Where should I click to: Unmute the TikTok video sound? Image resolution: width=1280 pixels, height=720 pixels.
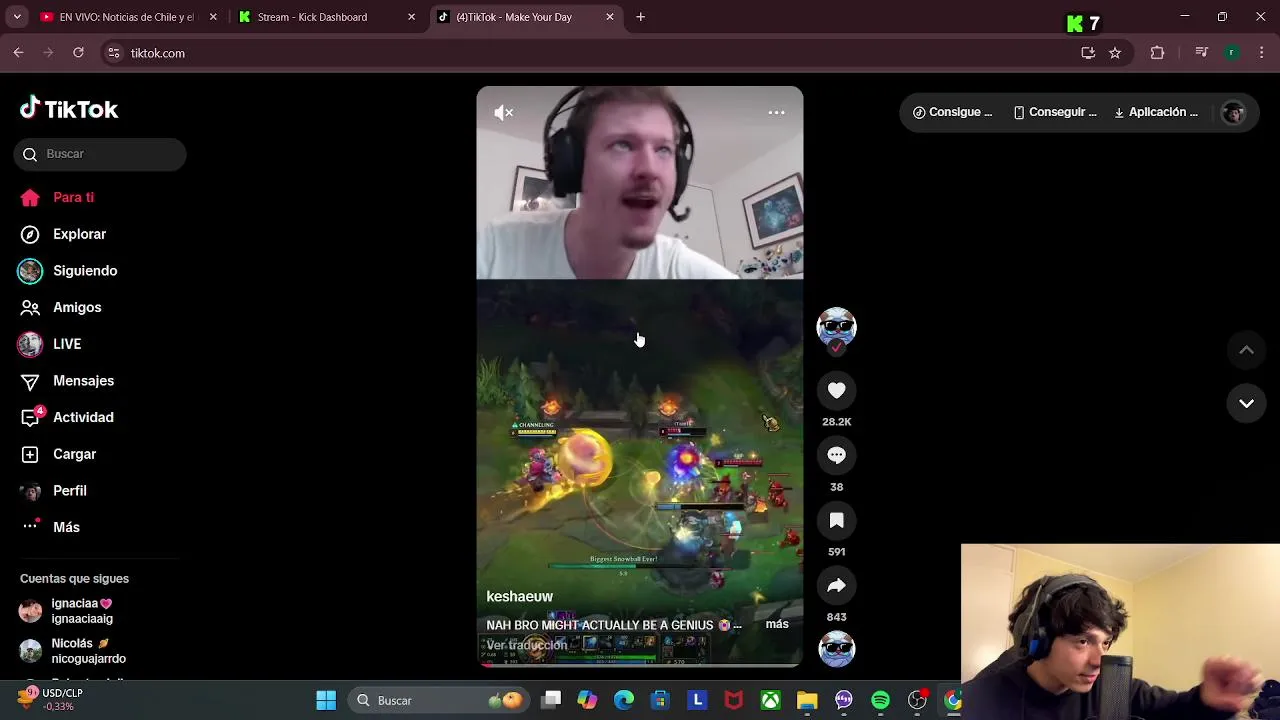click(x=504, y=113)
